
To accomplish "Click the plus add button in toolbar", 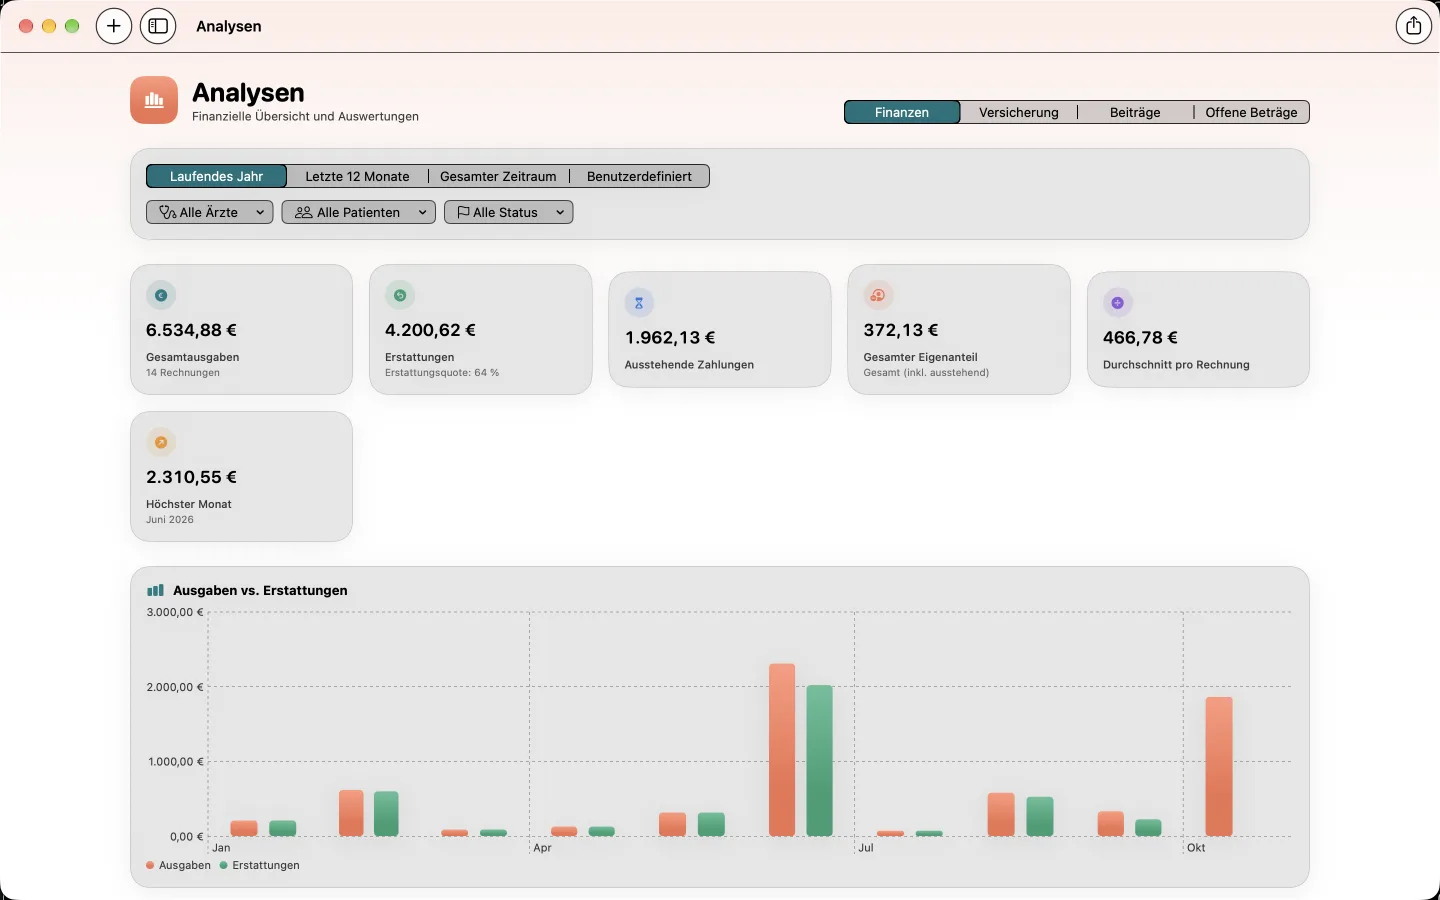I will [x=114, y=26].
